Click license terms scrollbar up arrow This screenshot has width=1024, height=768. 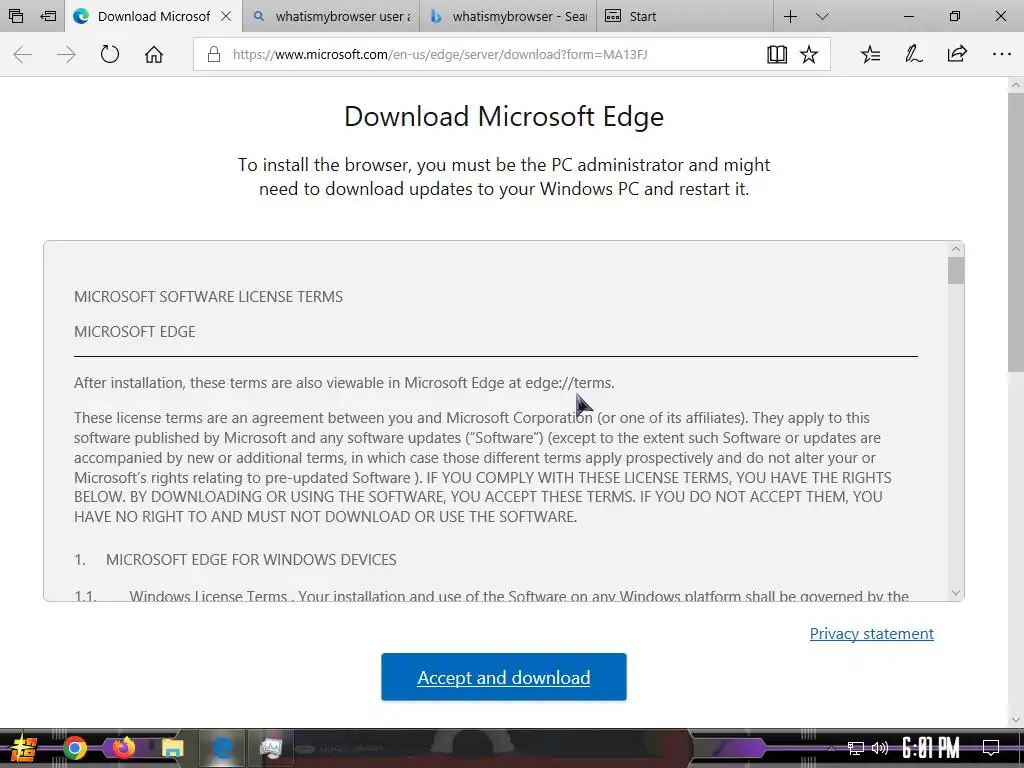pyautogui.click(x=956, y=249)
